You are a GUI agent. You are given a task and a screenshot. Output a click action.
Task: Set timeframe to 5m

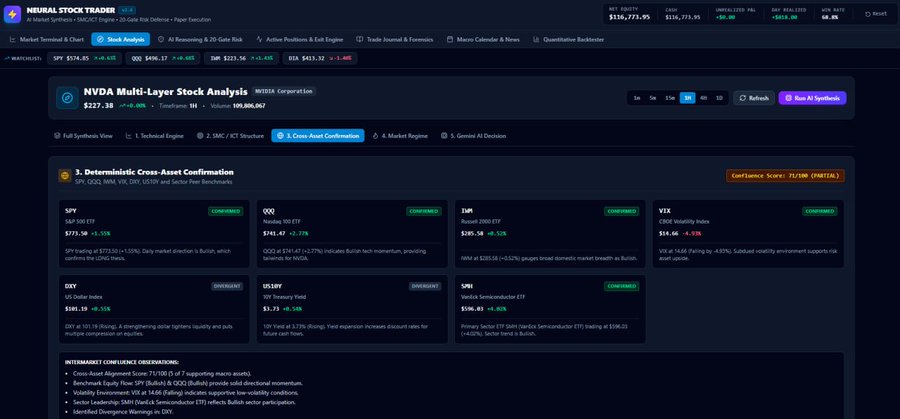coord(653,98)
